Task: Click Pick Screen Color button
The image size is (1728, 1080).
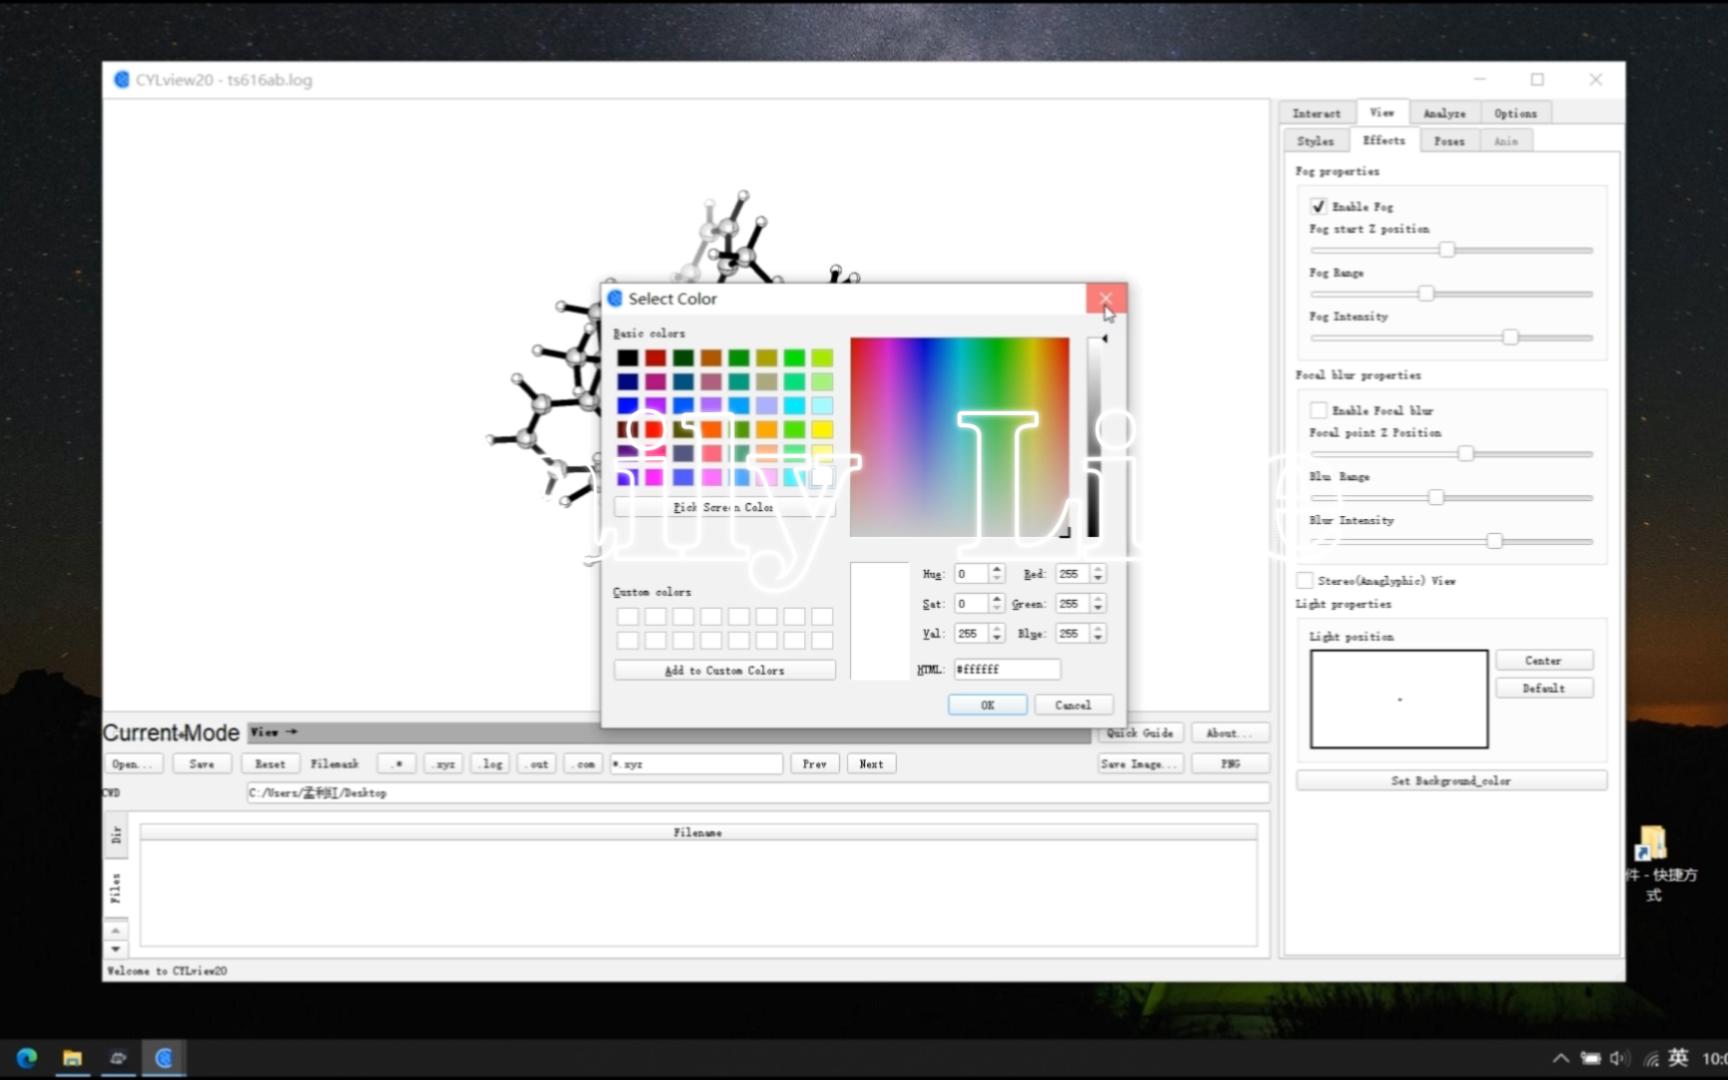Action: pos(724,507)
